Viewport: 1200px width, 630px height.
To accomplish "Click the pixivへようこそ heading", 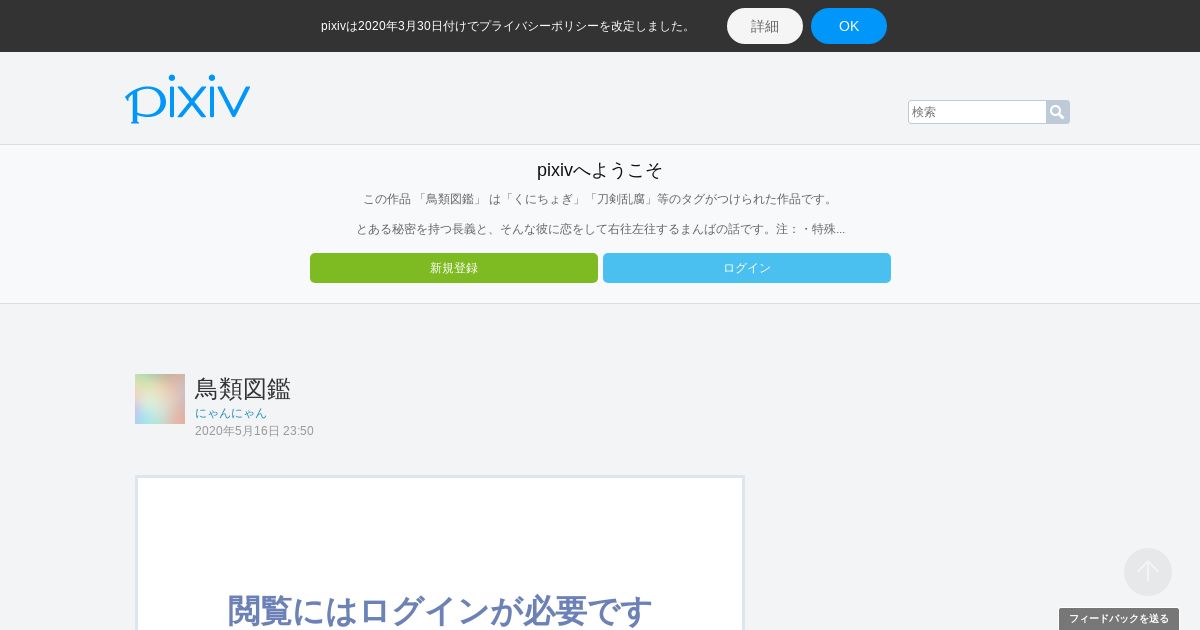I will coord(600,170).
